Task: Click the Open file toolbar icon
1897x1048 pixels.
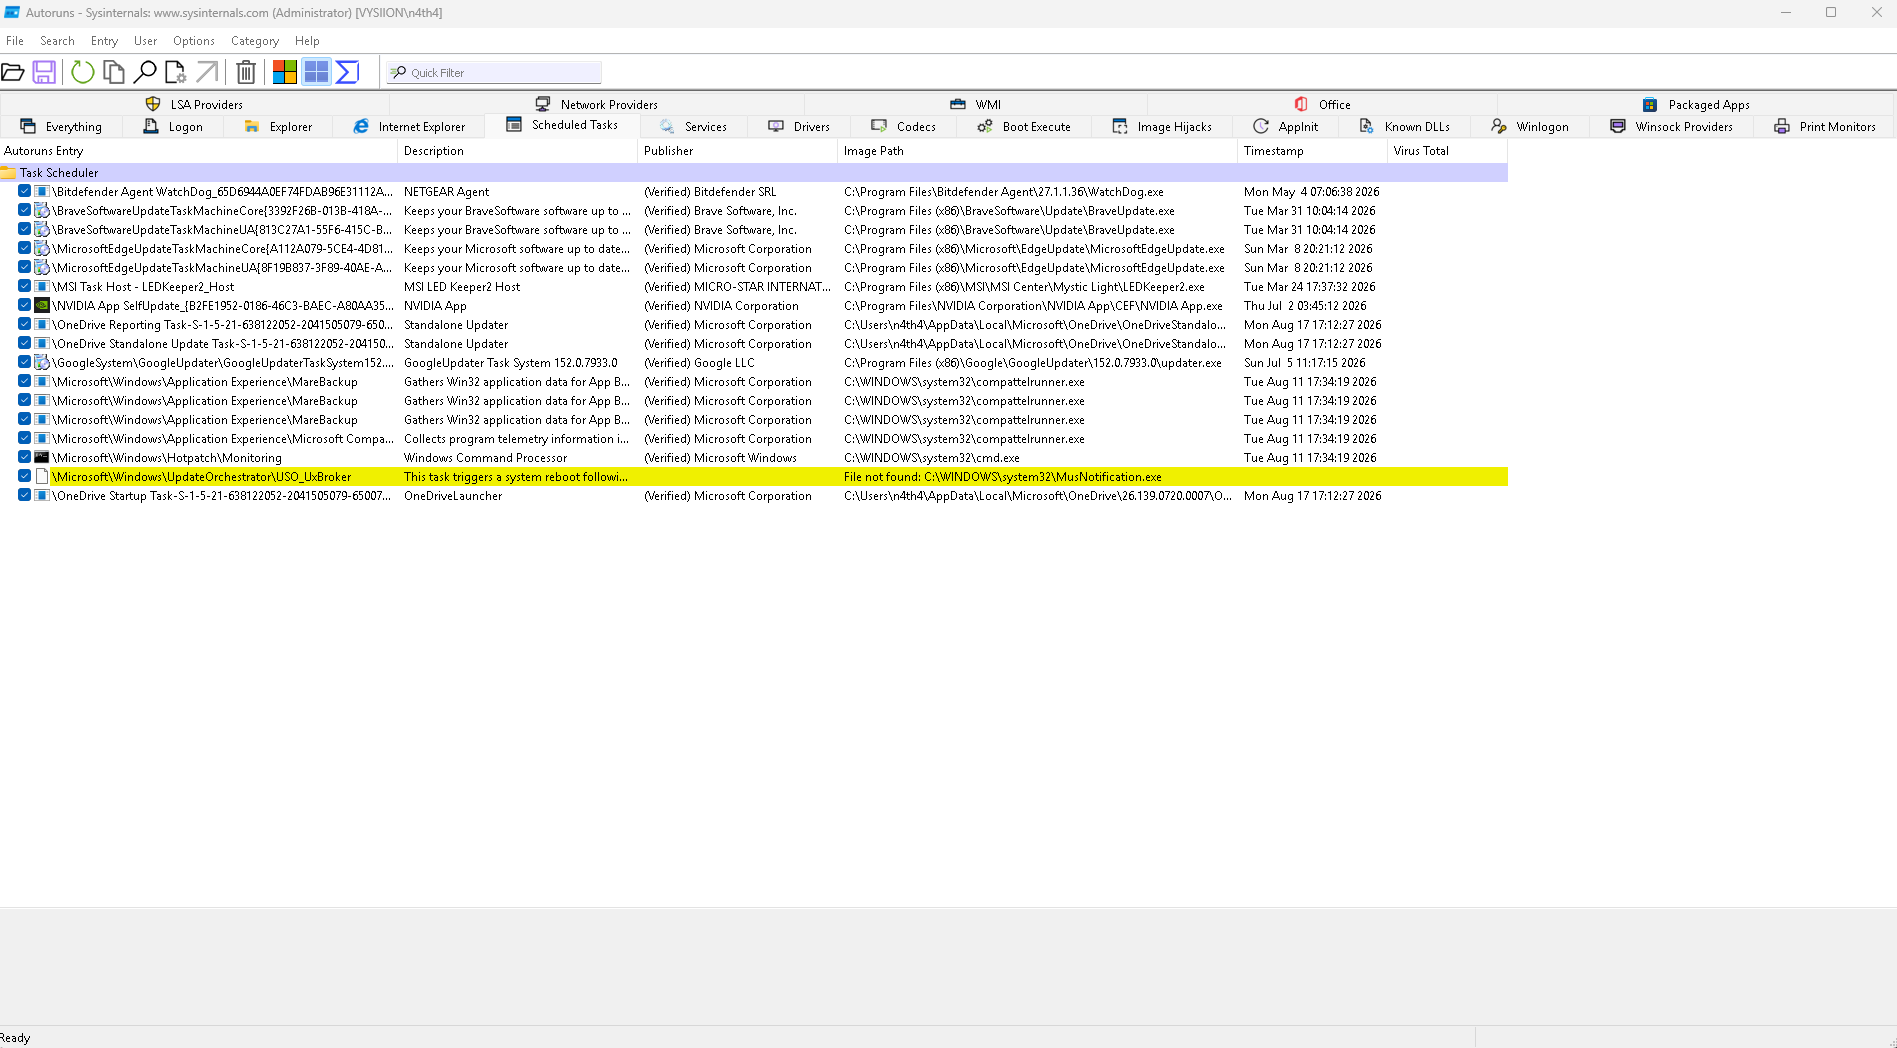Action: point(13,72)
